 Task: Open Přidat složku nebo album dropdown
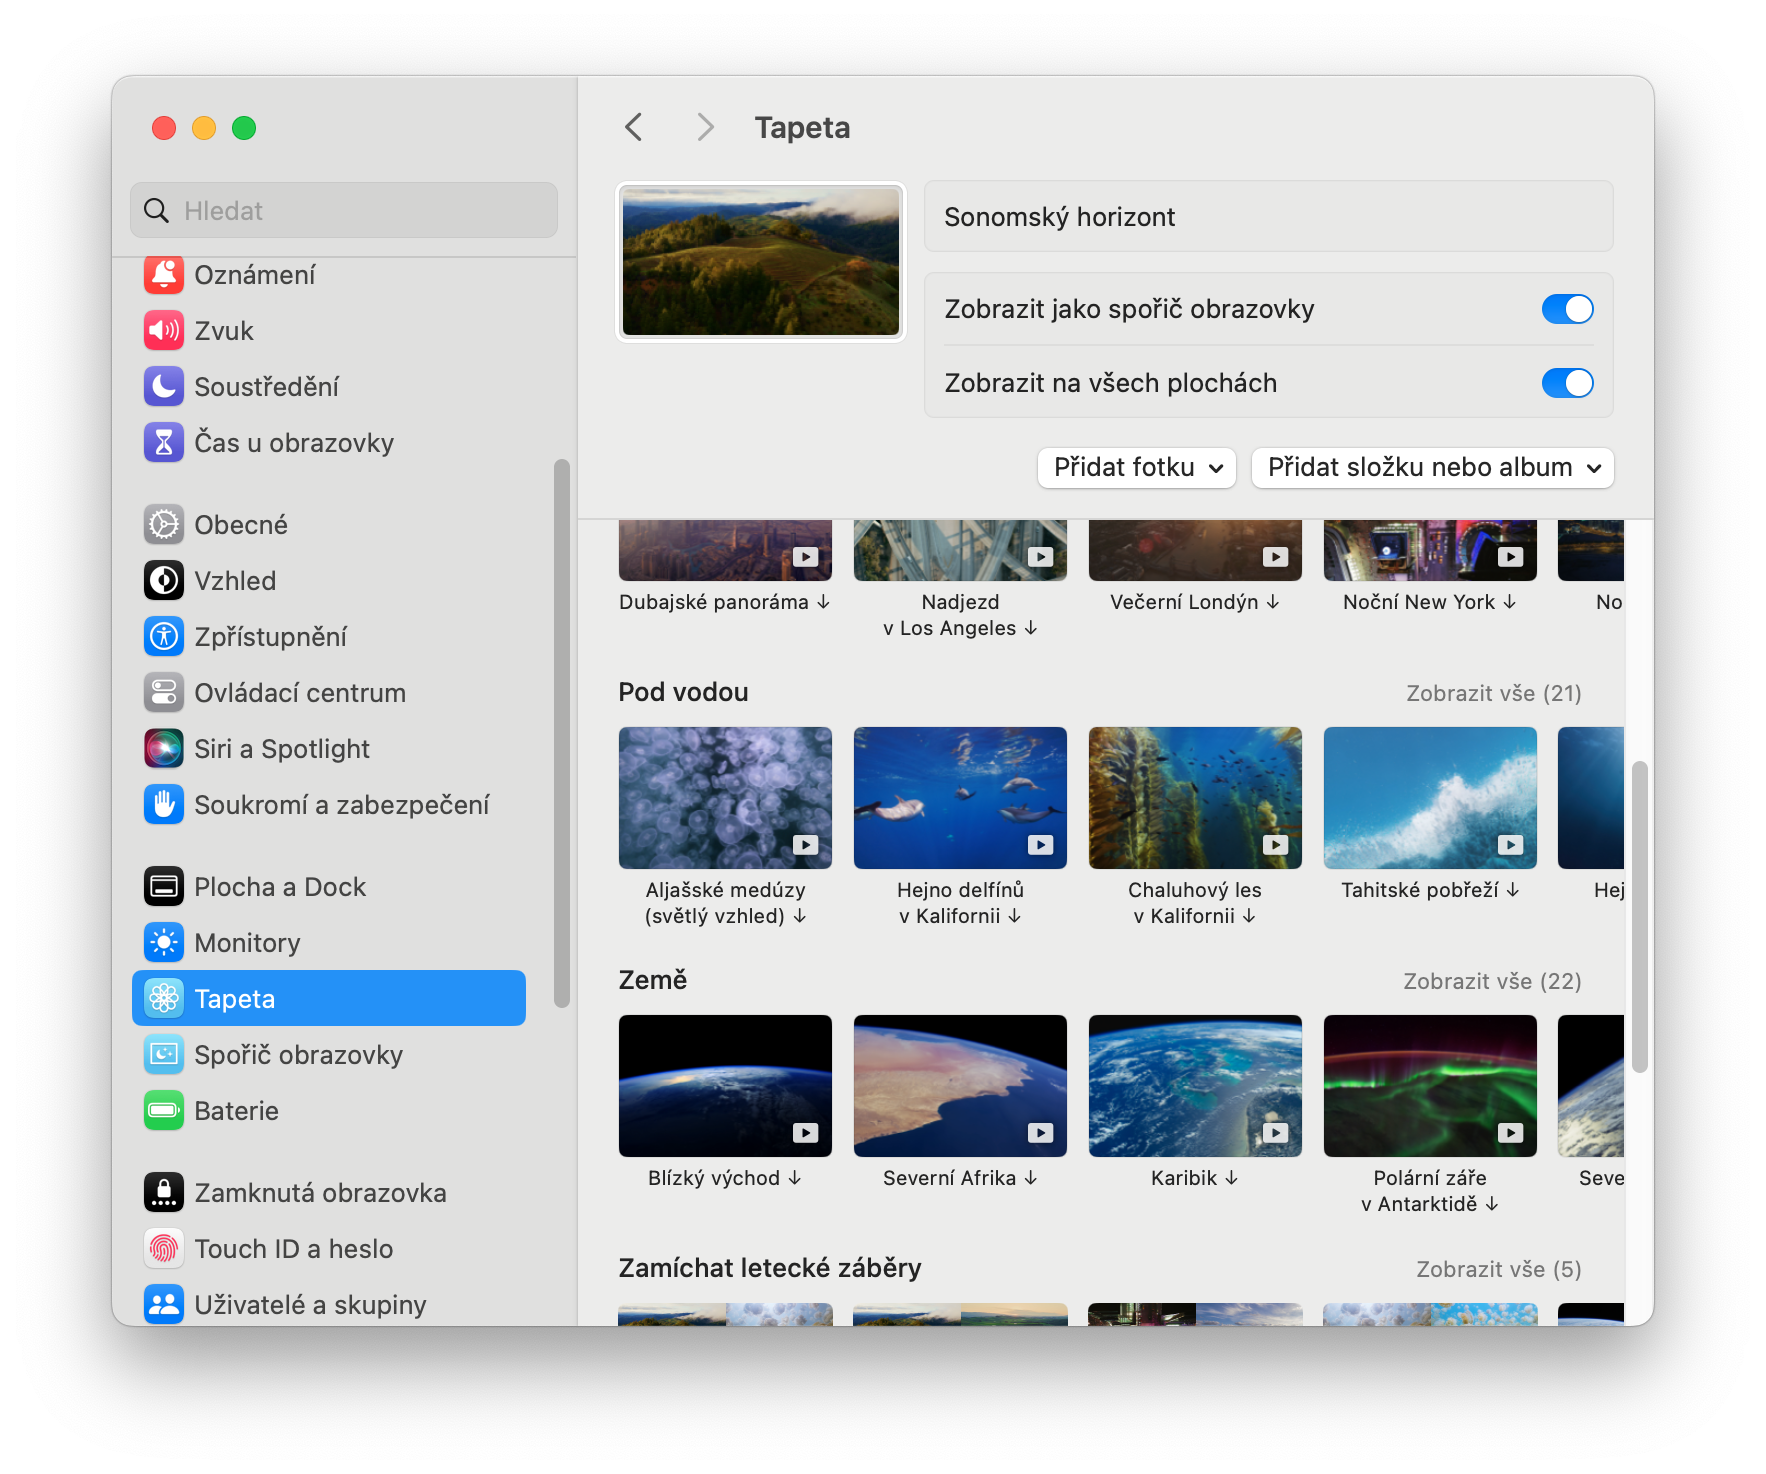point(1432,468)
